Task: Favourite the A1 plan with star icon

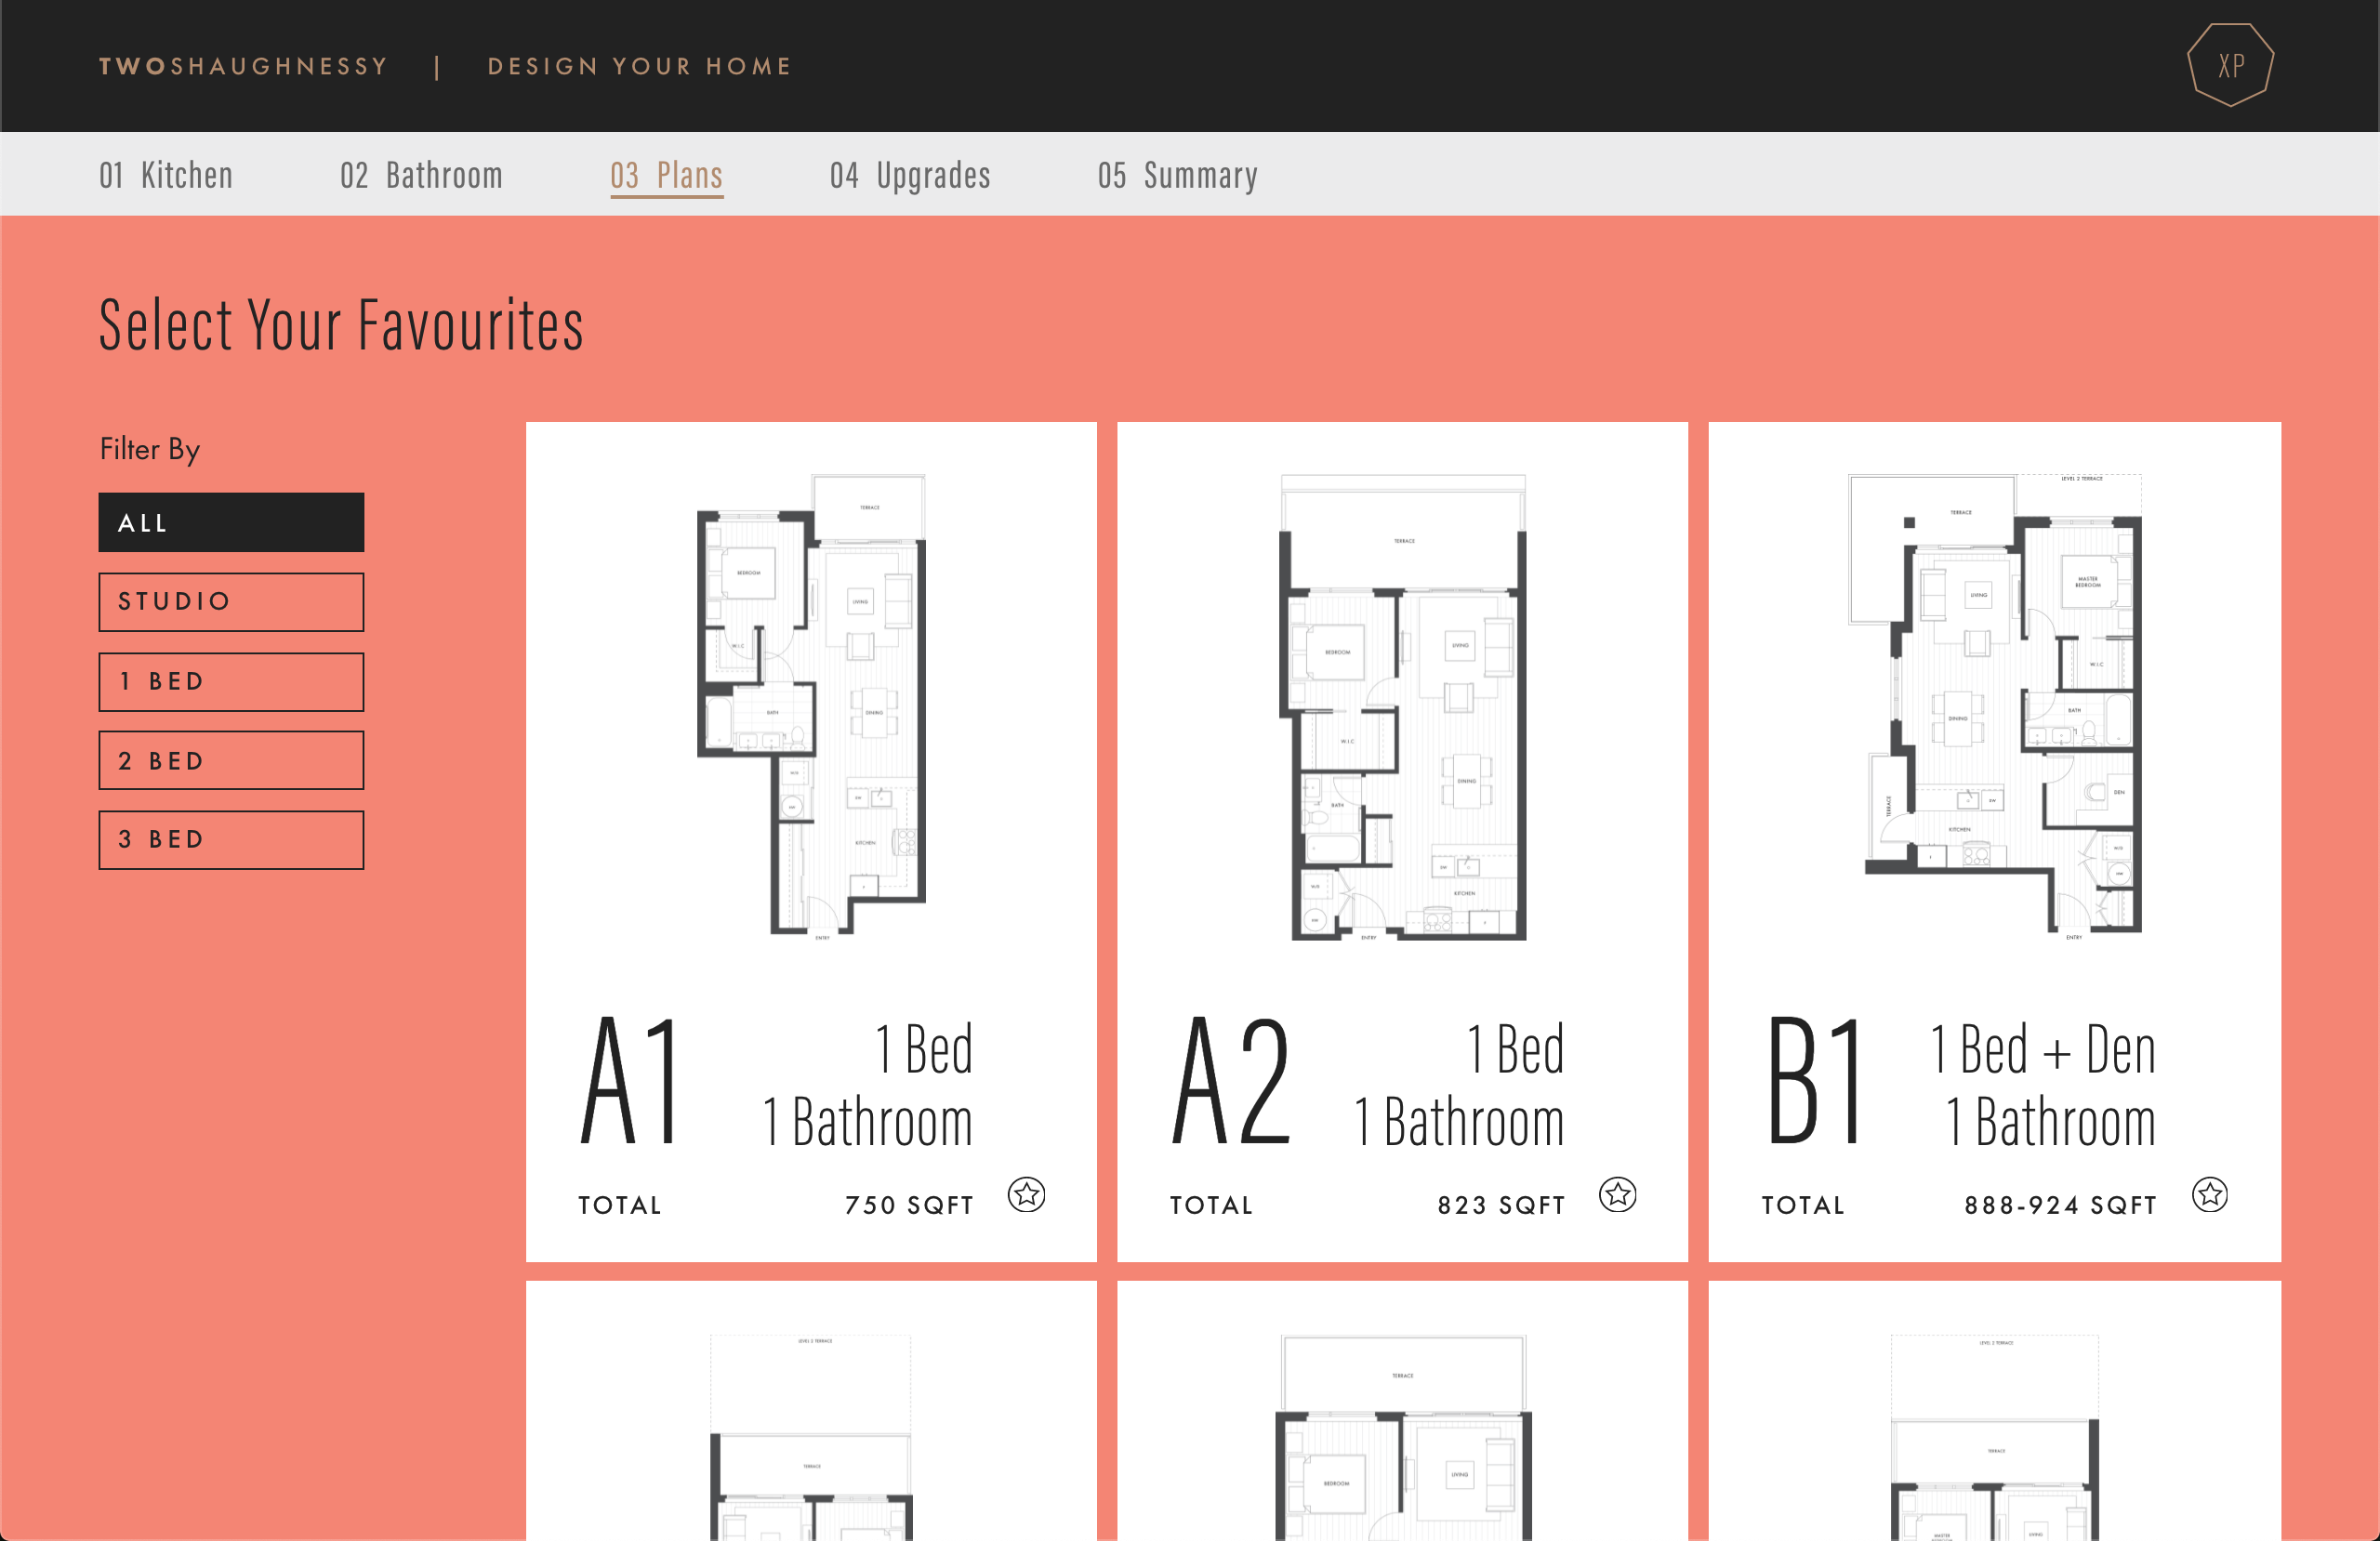Action: click(1026, 1194)
